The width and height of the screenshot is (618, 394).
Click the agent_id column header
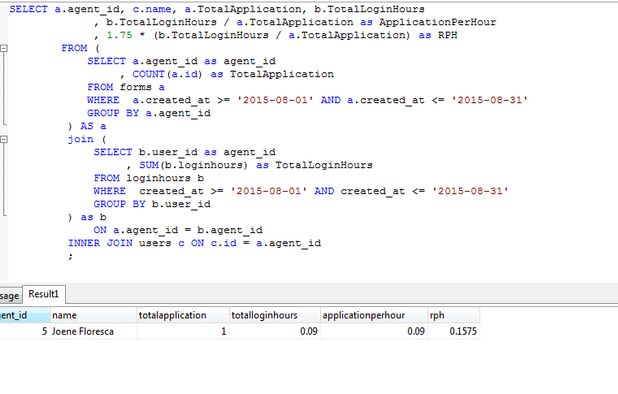pyautogui.click(x=24, y=315)
